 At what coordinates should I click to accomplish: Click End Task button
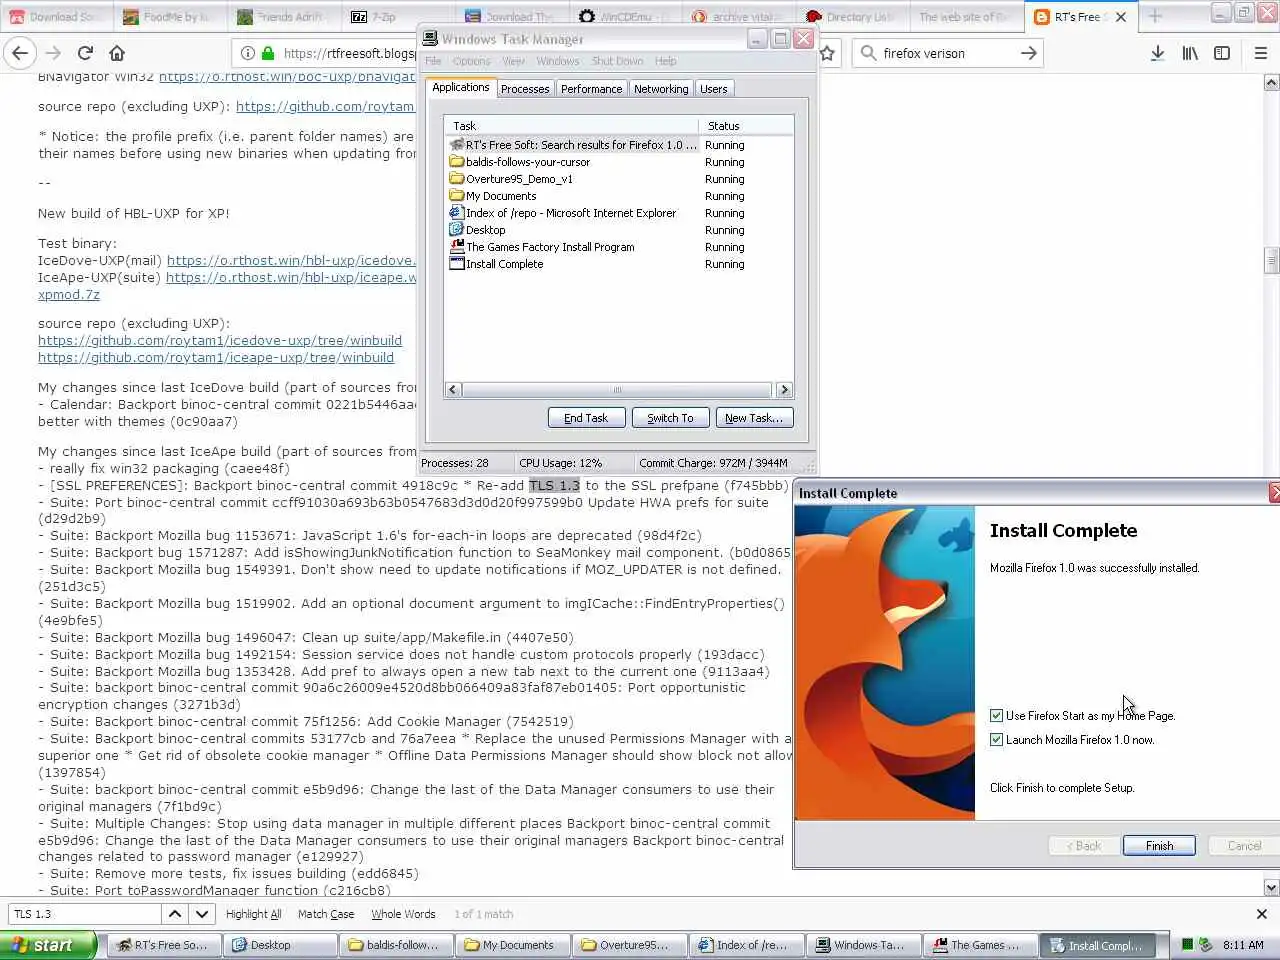(586, 418)
